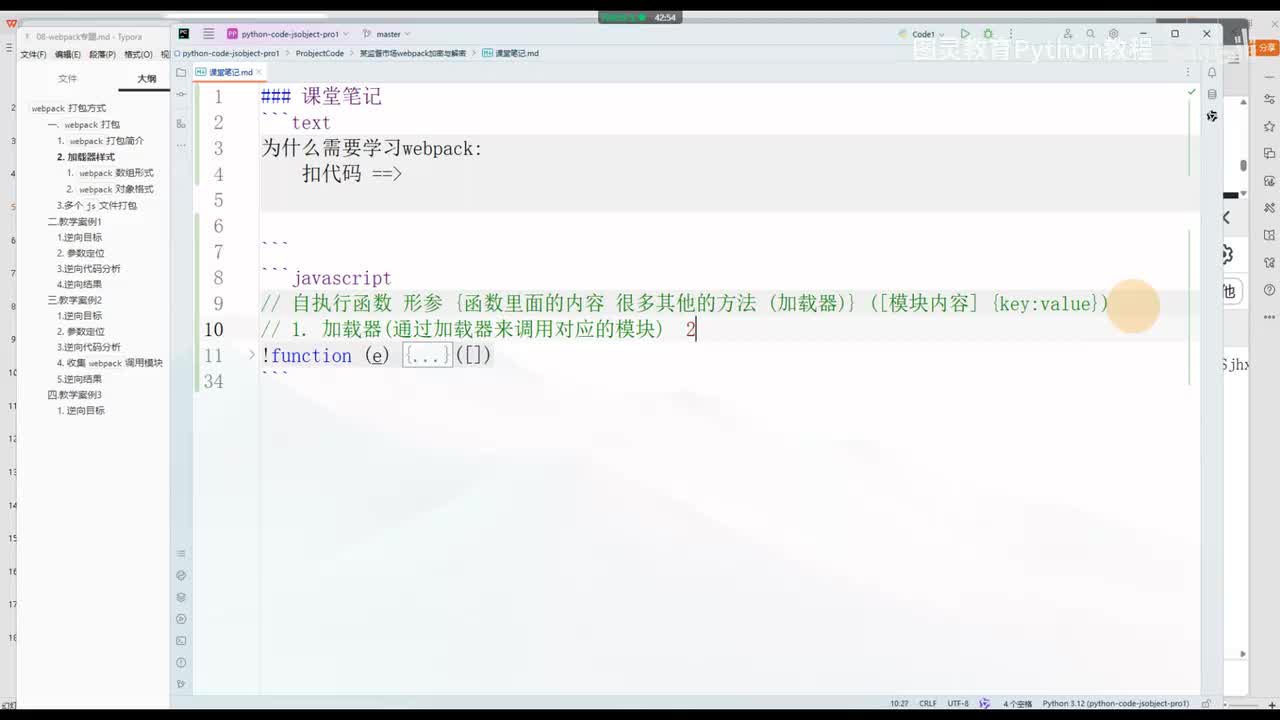Open Services tool window icon
The width and height of the screenshot is (1280, 720).
click(x=181, y=619)
